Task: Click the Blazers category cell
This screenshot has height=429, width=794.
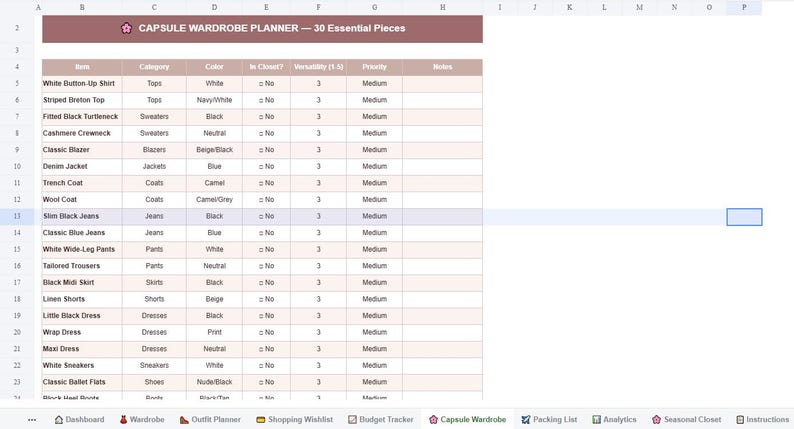Action: tap(154, 150)
